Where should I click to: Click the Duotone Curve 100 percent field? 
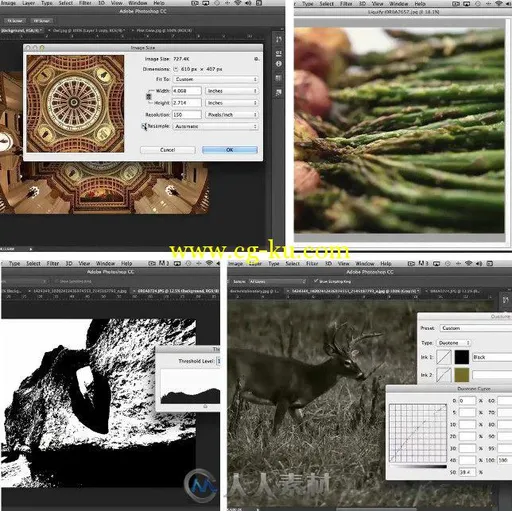505,460
